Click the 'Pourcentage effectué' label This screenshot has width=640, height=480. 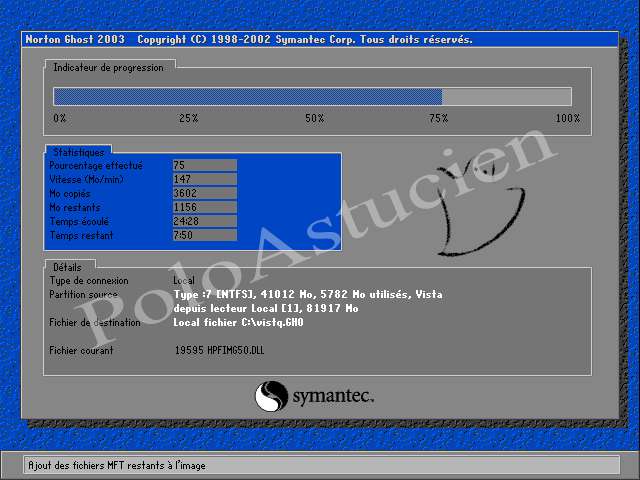[96, 166]
